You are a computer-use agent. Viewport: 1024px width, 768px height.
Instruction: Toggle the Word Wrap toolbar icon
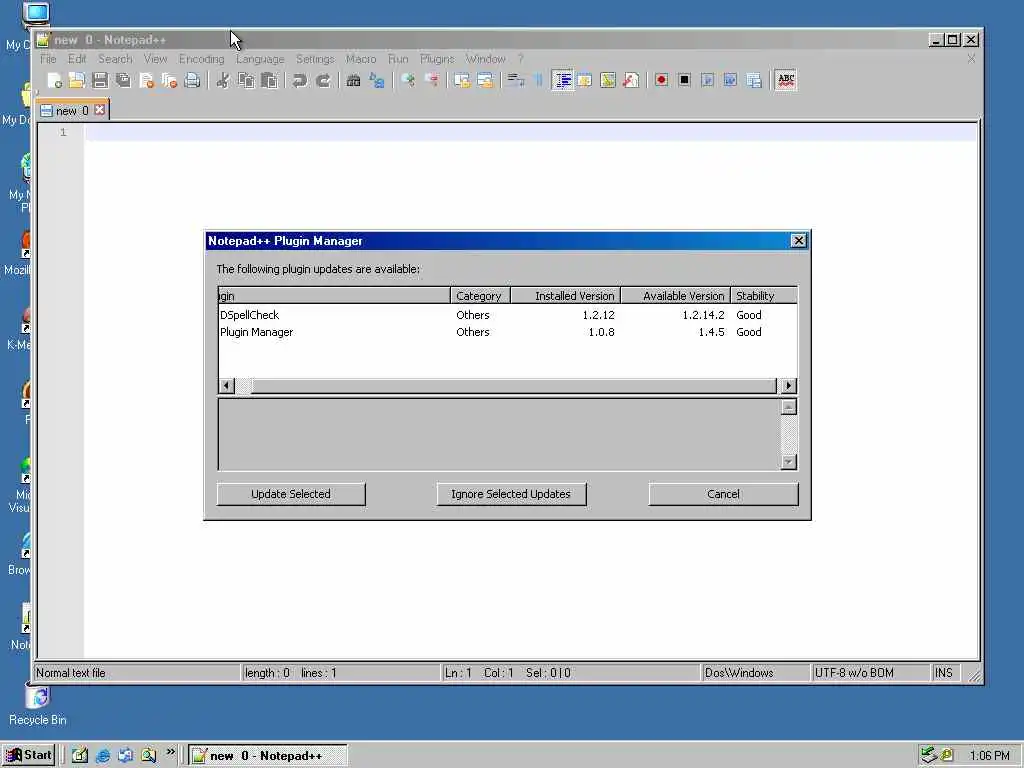tap(516, 80)
